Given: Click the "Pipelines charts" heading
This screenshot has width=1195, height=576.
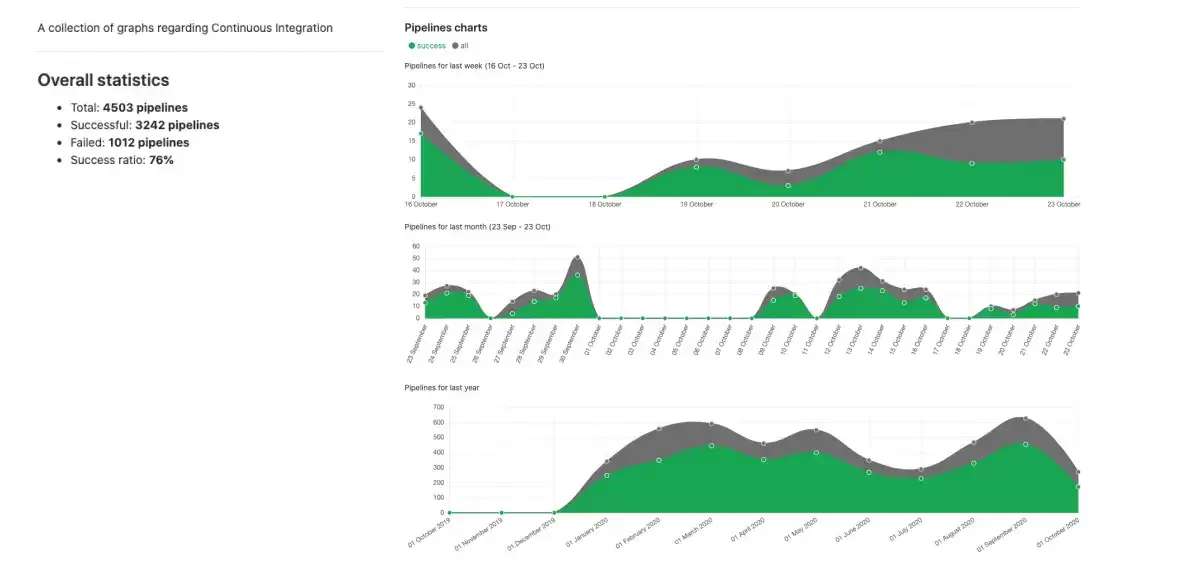Looking at the screenshot, I should (x=446, y=27).
